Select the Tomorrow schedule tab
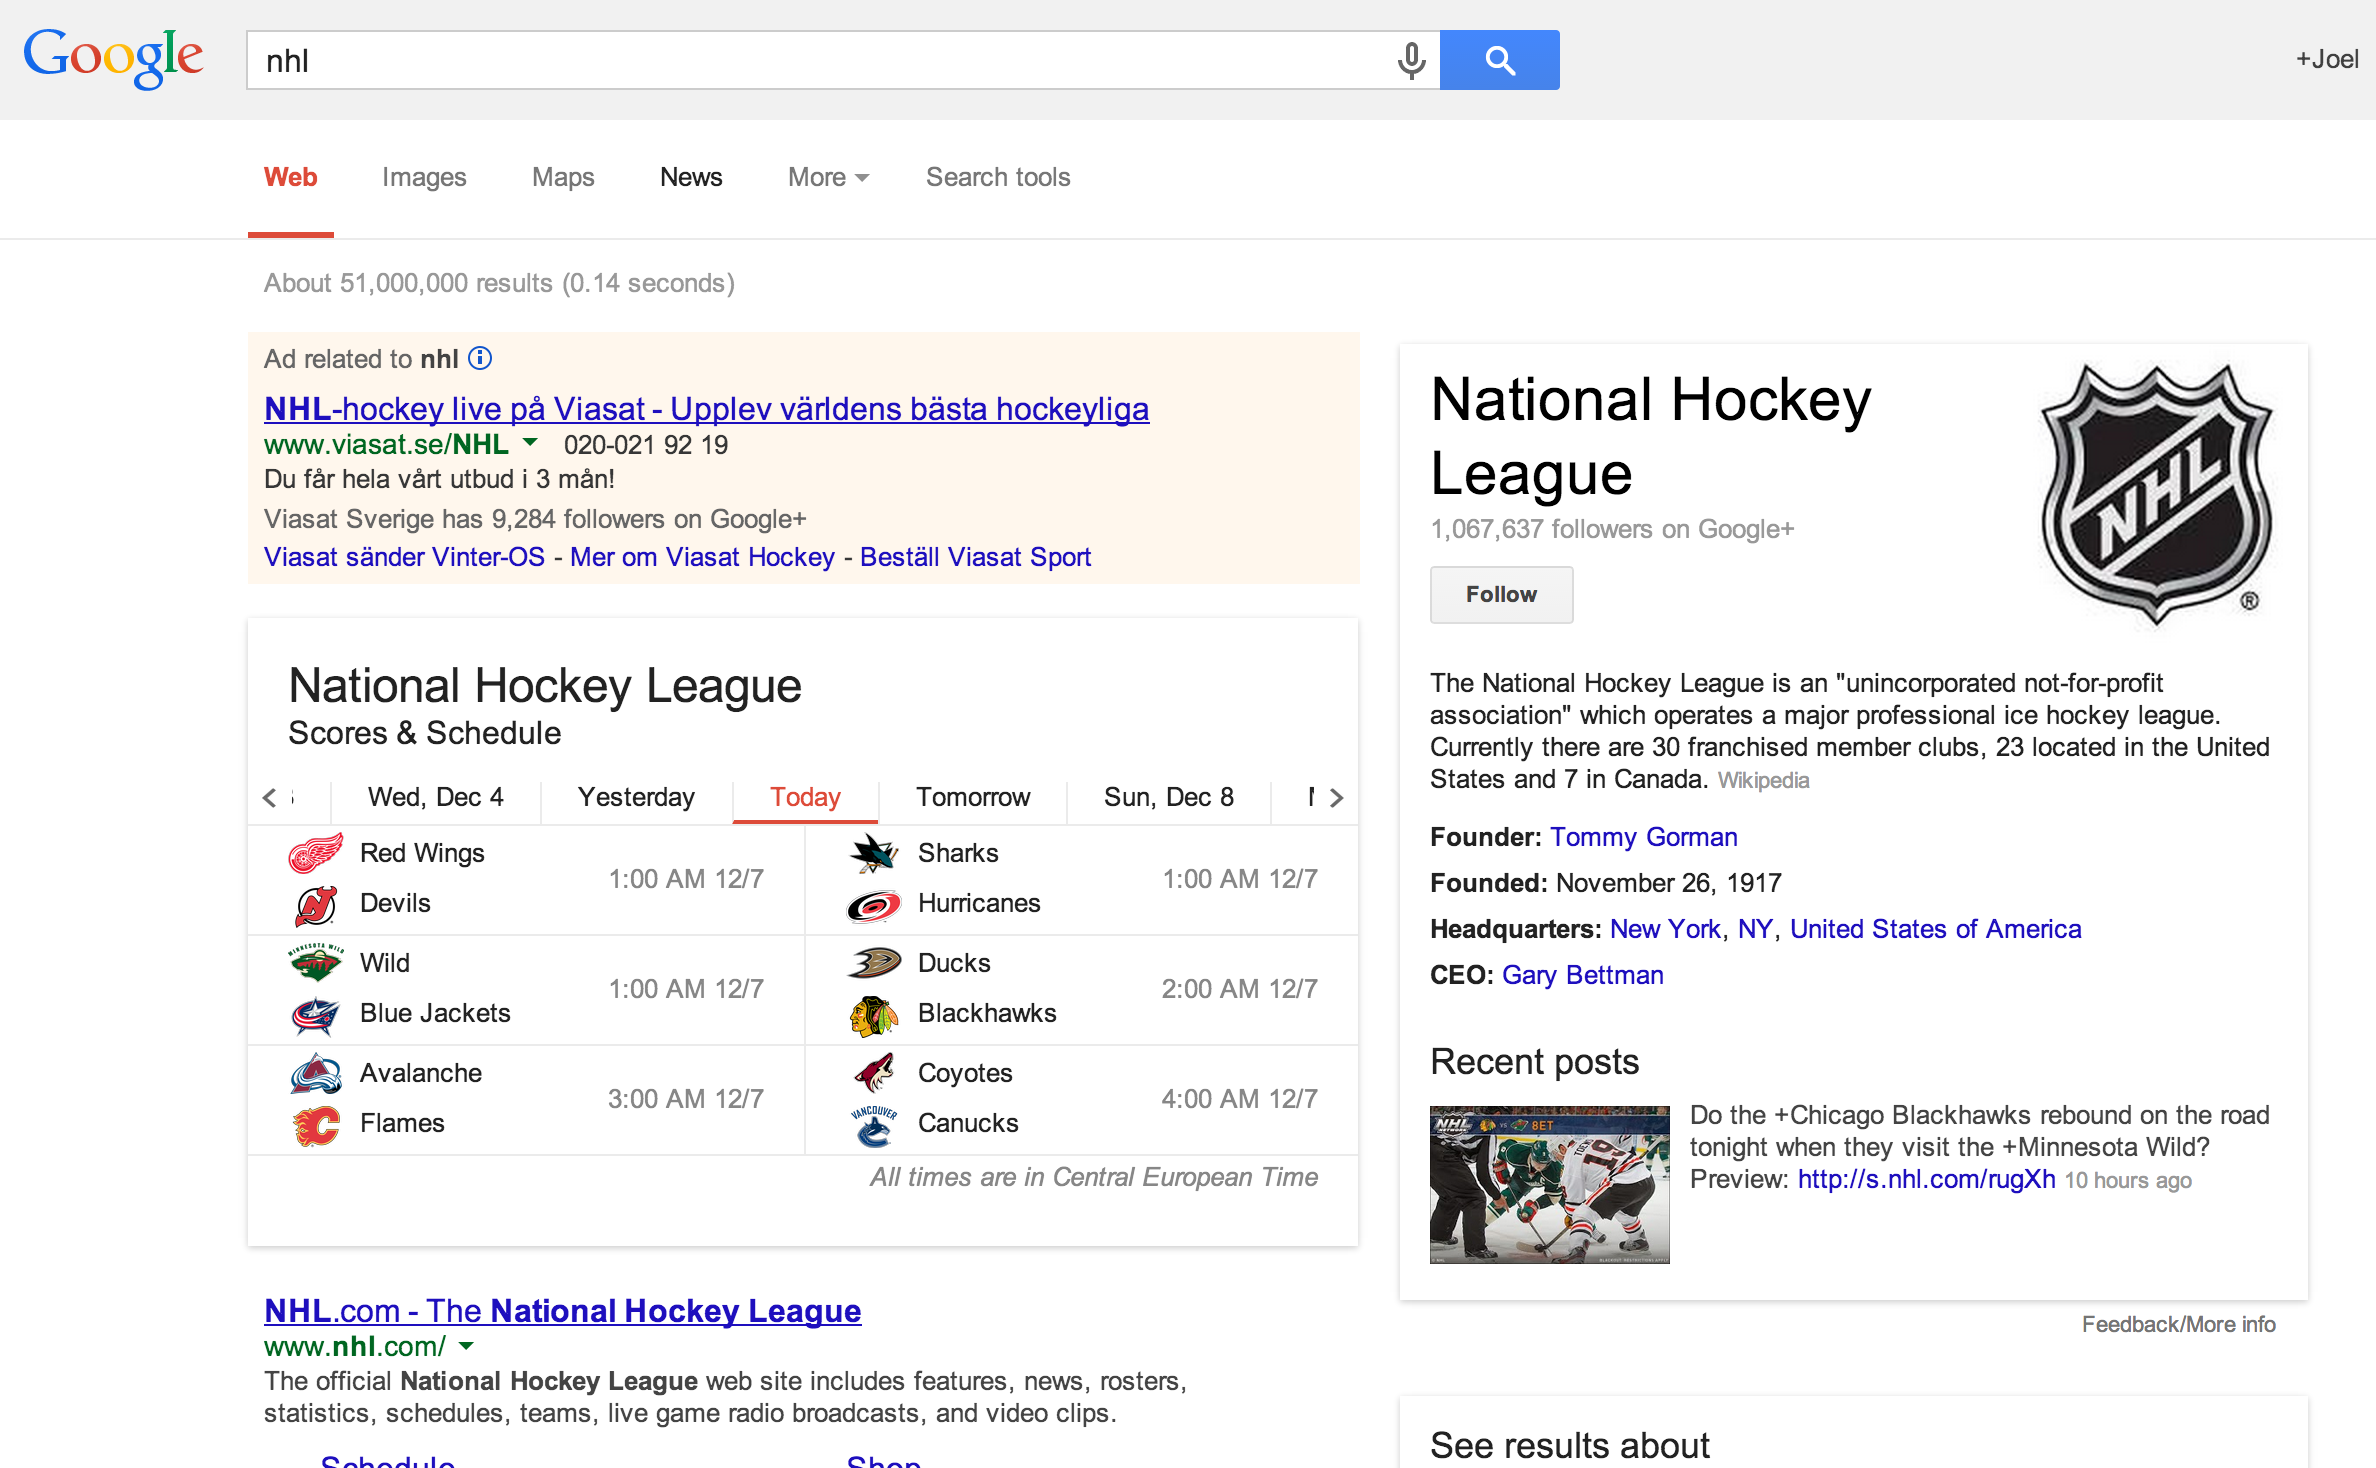The height and width of the screenshot is (1468, 2376). pyautogui.click(x=973, y=797)
